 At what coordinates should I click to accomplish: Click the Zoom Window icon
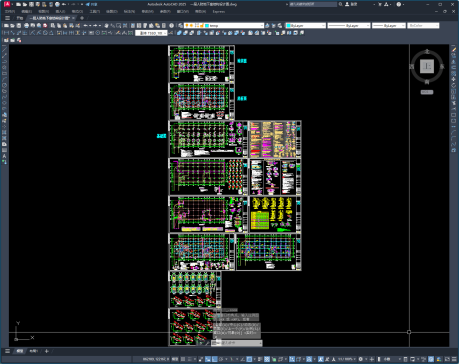(118, 25)
